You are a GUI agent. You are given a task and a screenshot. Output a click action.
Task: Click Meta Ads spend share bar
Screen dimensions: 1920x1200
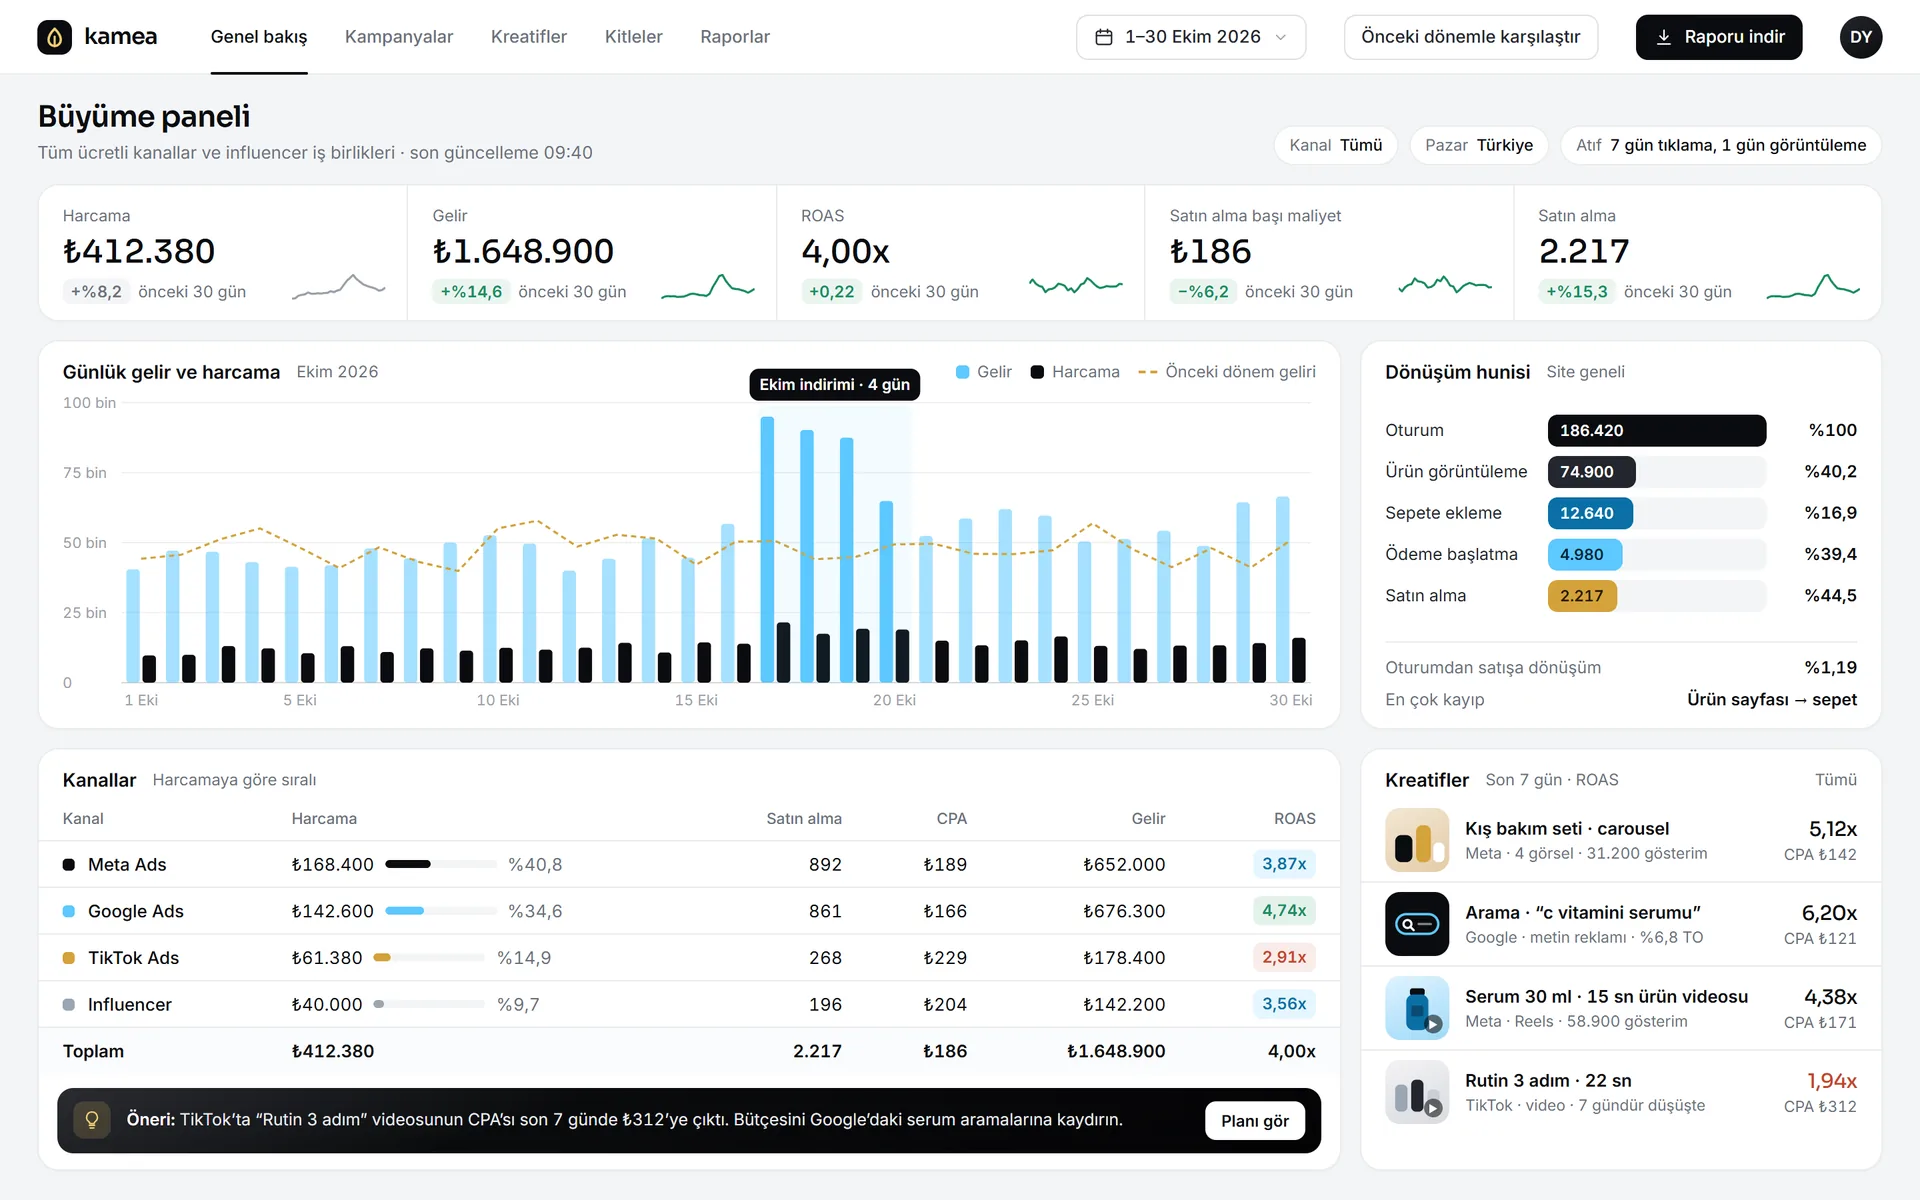coord(441,864)
